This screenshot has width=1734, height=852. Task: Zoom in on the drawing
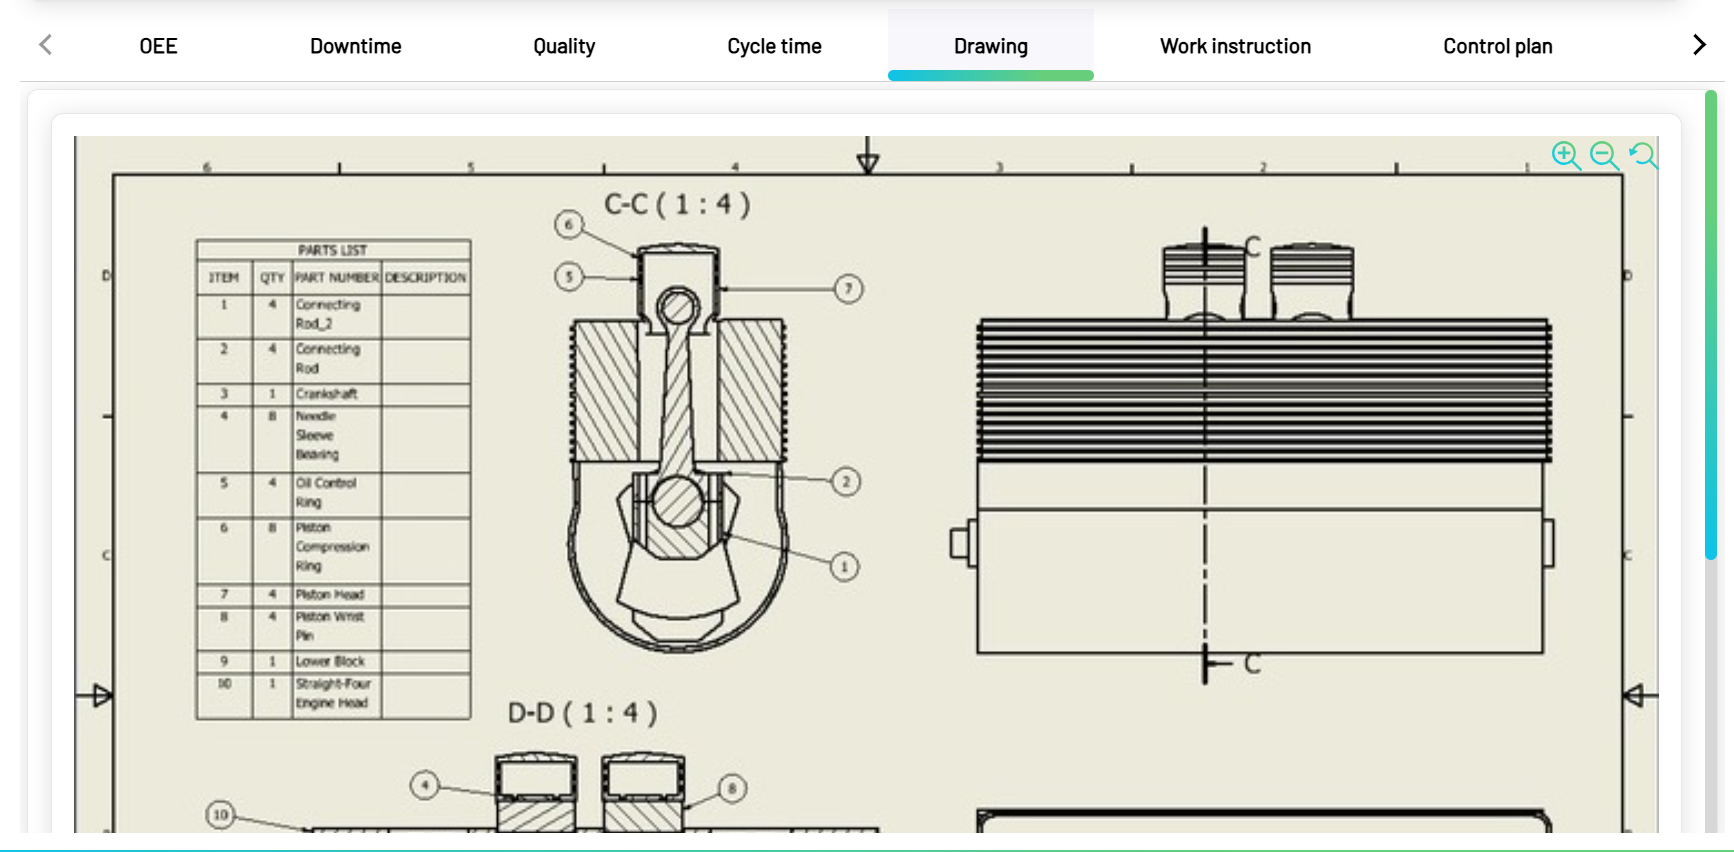(1566, 155)
